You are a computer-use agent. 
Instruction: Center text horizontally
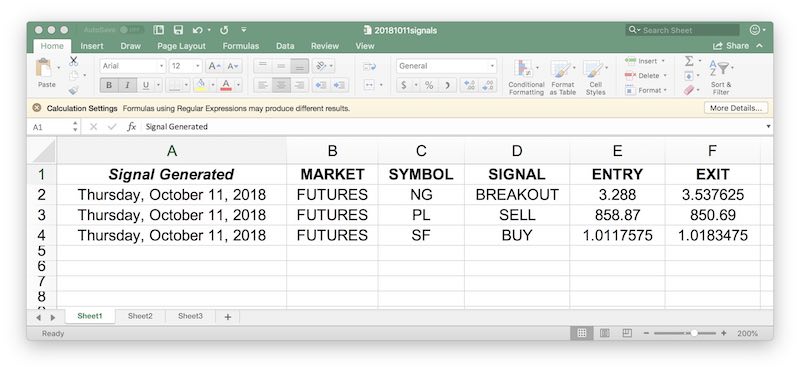click(281, 85)
